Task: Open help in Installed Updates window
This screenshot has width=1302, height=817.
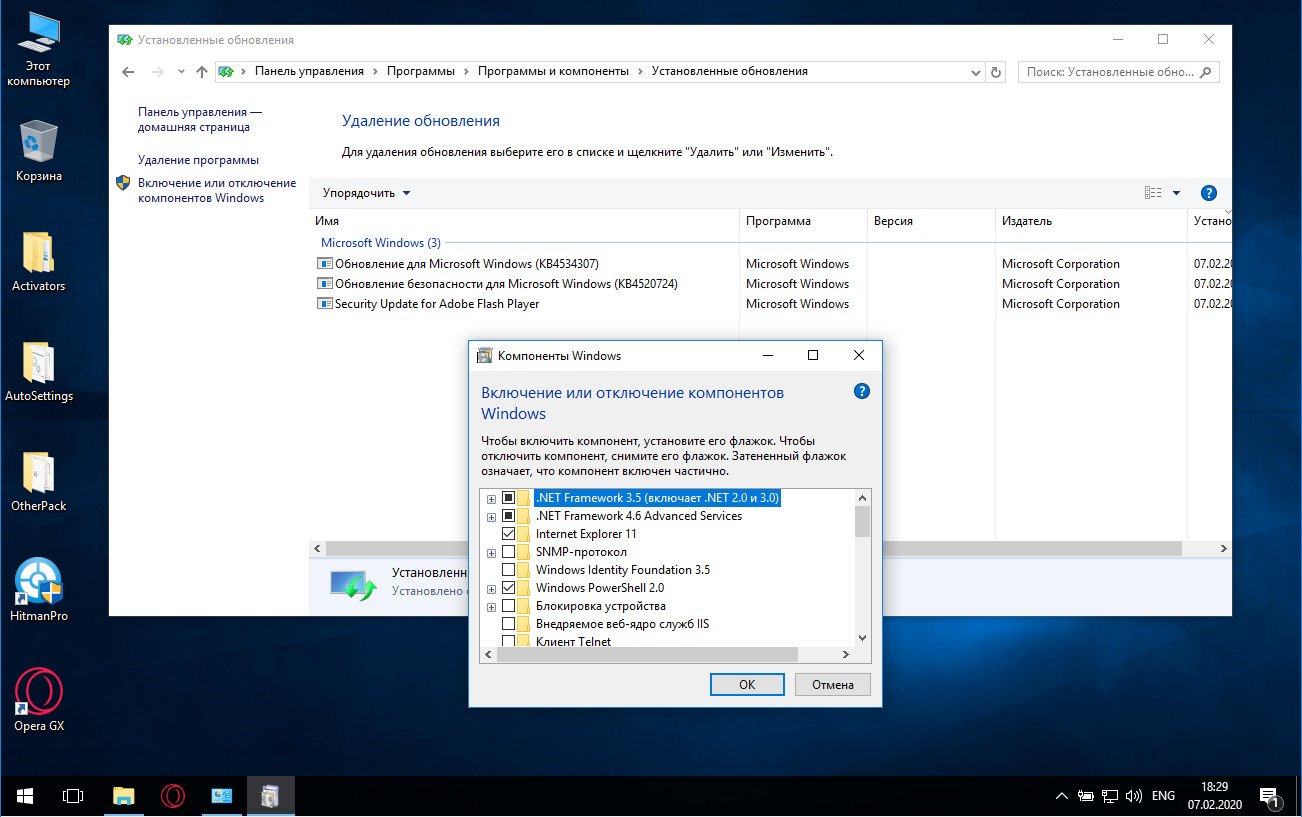Action: 1208,193
